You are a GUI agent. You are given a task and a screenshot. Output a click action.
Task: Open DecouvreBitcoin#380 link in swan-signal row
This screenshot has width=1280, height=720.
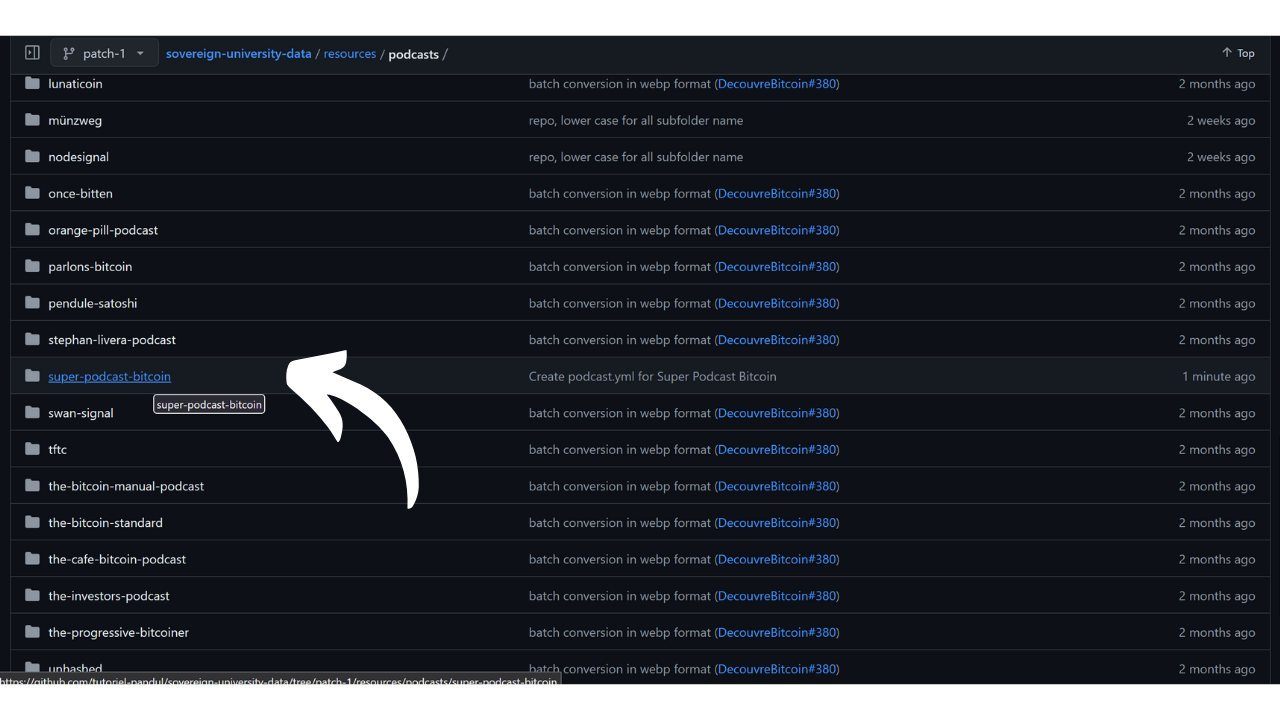click(x=777, y=413)
